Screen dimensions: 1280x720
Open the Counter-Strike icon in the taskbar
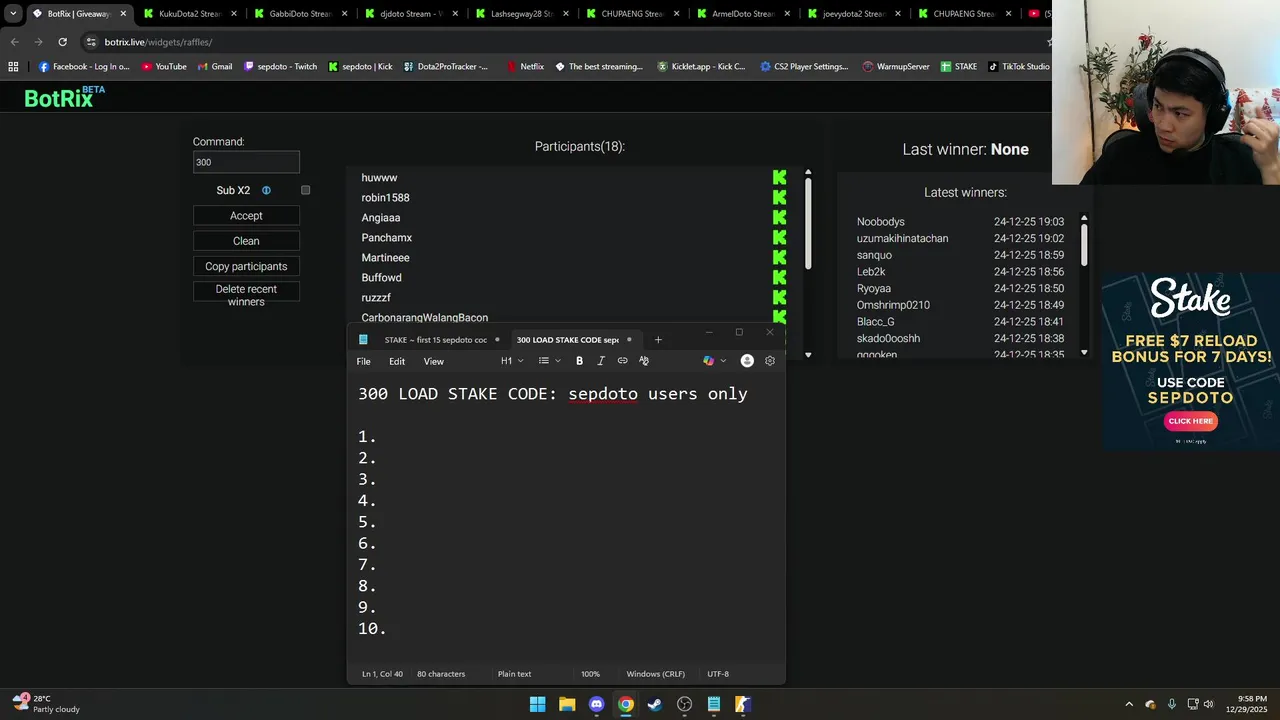pos(743,704)
